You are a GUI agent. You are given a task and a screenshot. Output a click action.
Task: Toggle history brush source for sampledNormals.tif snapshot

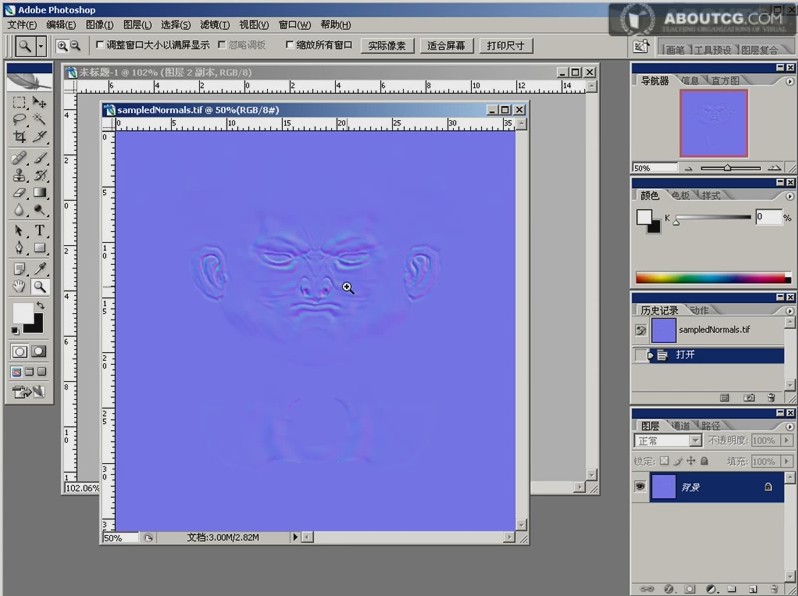point(640,330)
